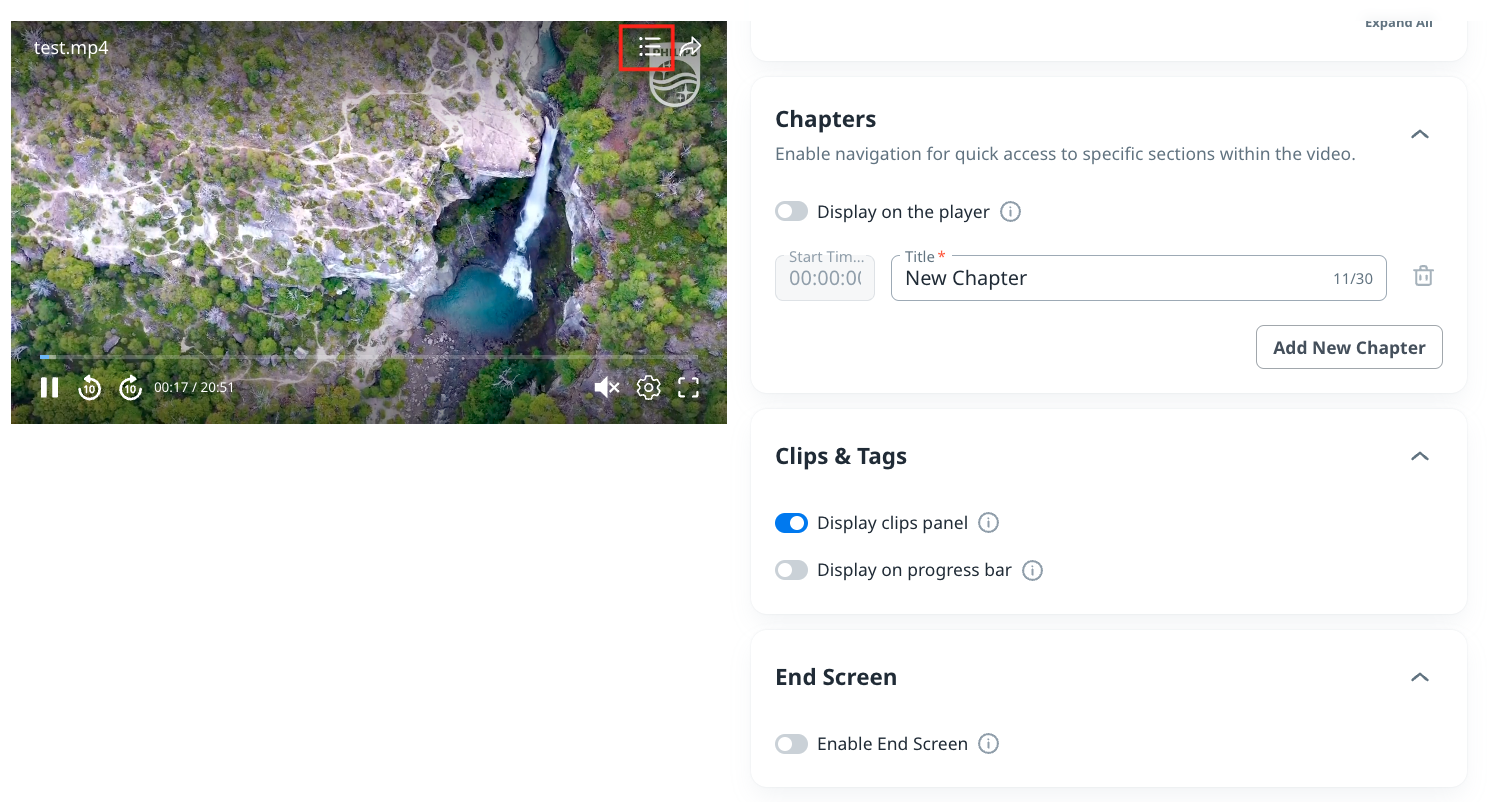Pause the video playback

(x=49, y=387)
